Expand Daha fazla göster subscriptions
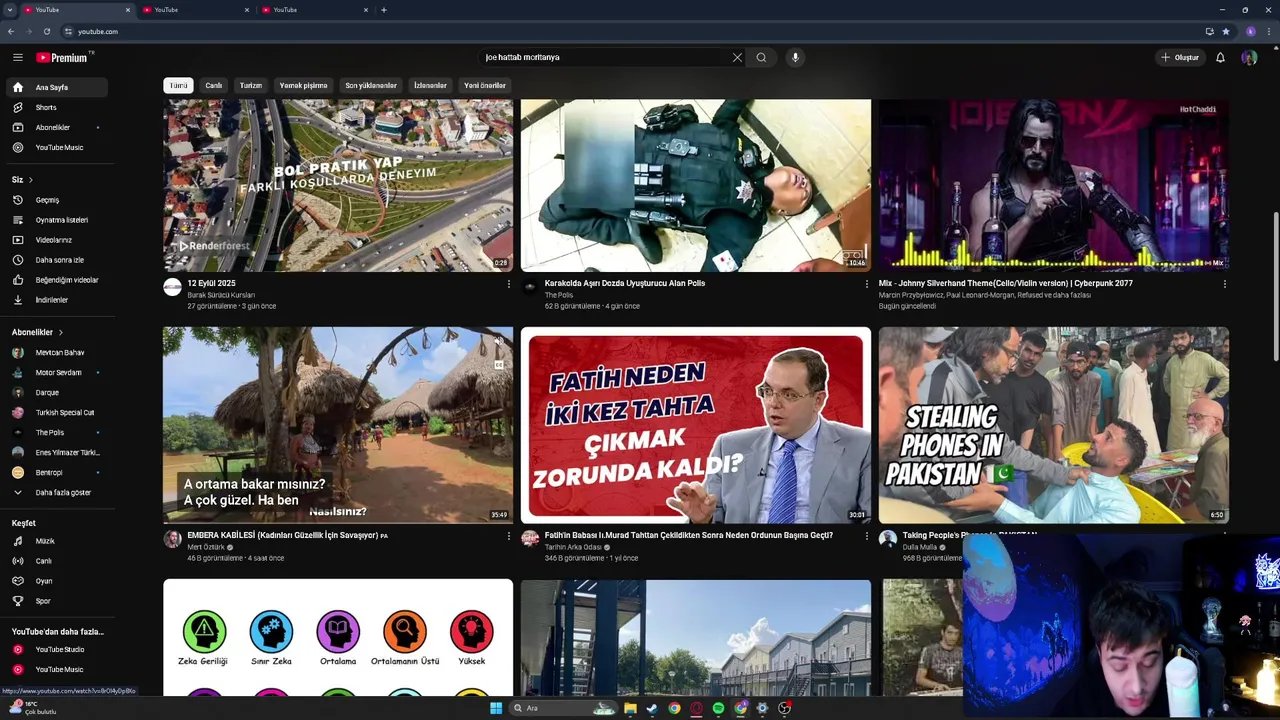Screen dimensions: 1280x720 click(x=56, y=492)
